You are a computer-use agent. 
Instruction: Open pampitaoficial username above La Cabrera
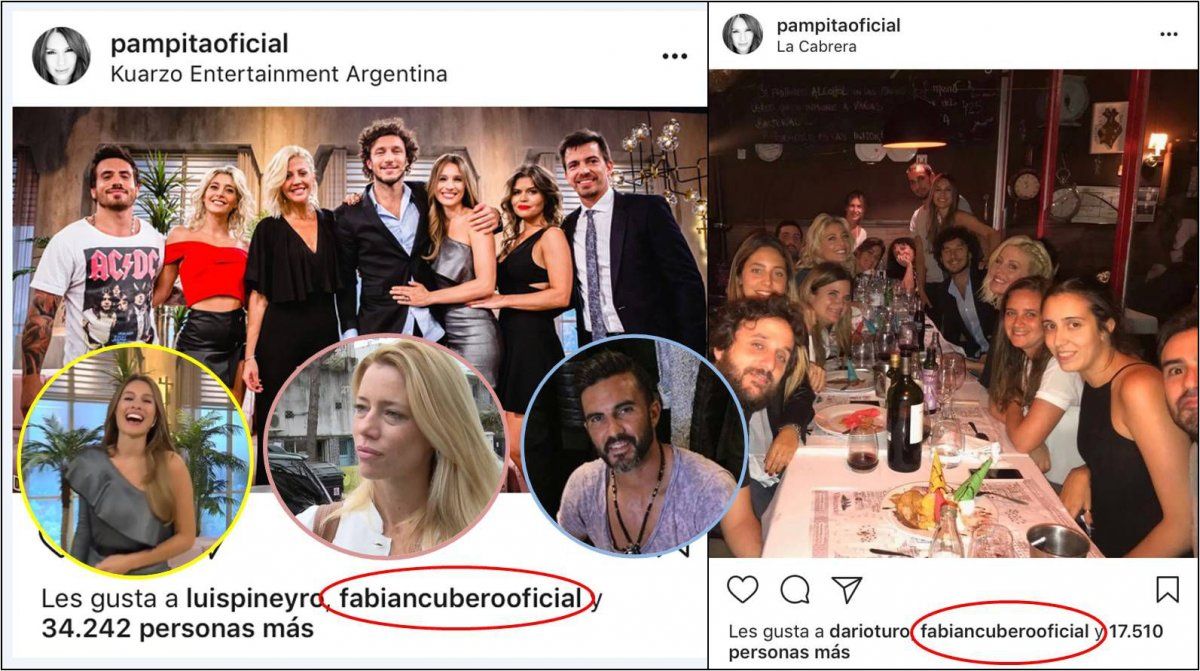[x=838, y=25]
